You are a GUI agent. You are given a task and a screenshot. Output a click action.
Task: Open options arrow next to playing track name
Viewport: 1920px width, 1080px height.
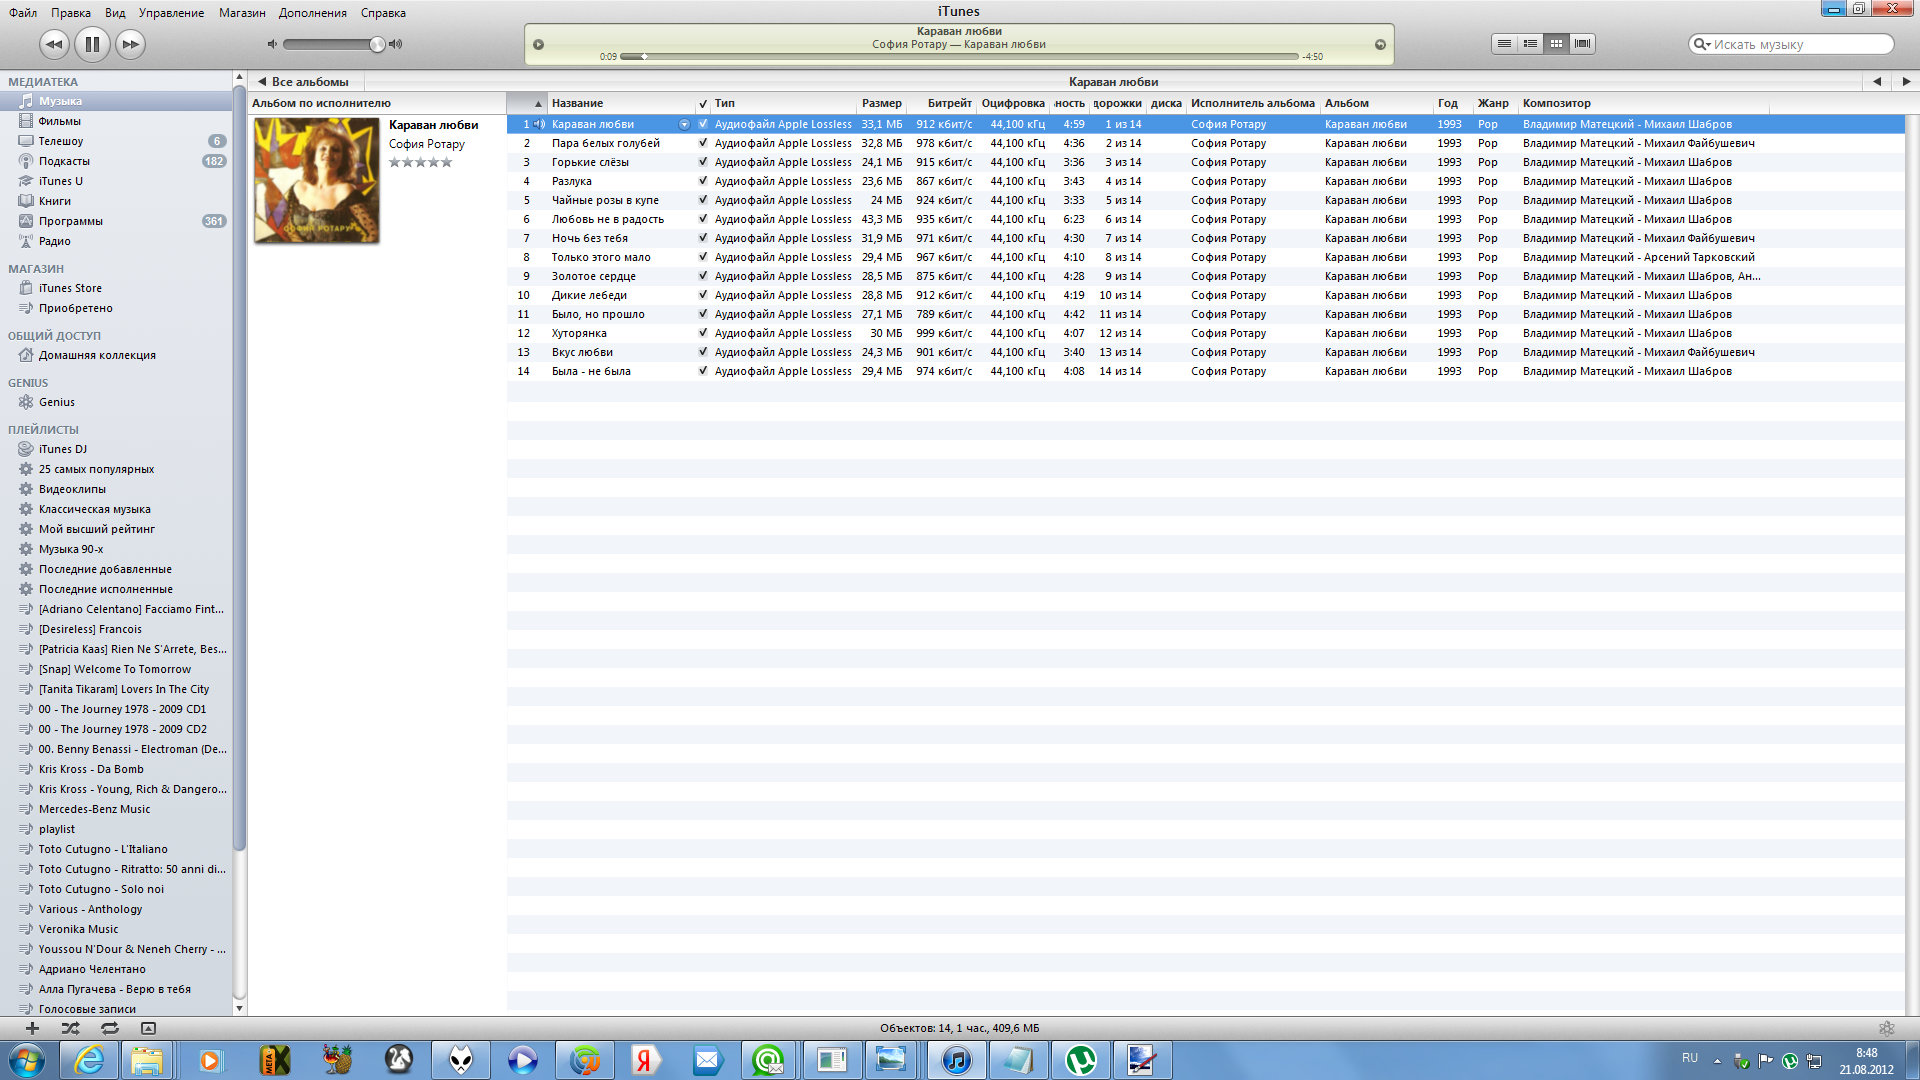[684, 124]
